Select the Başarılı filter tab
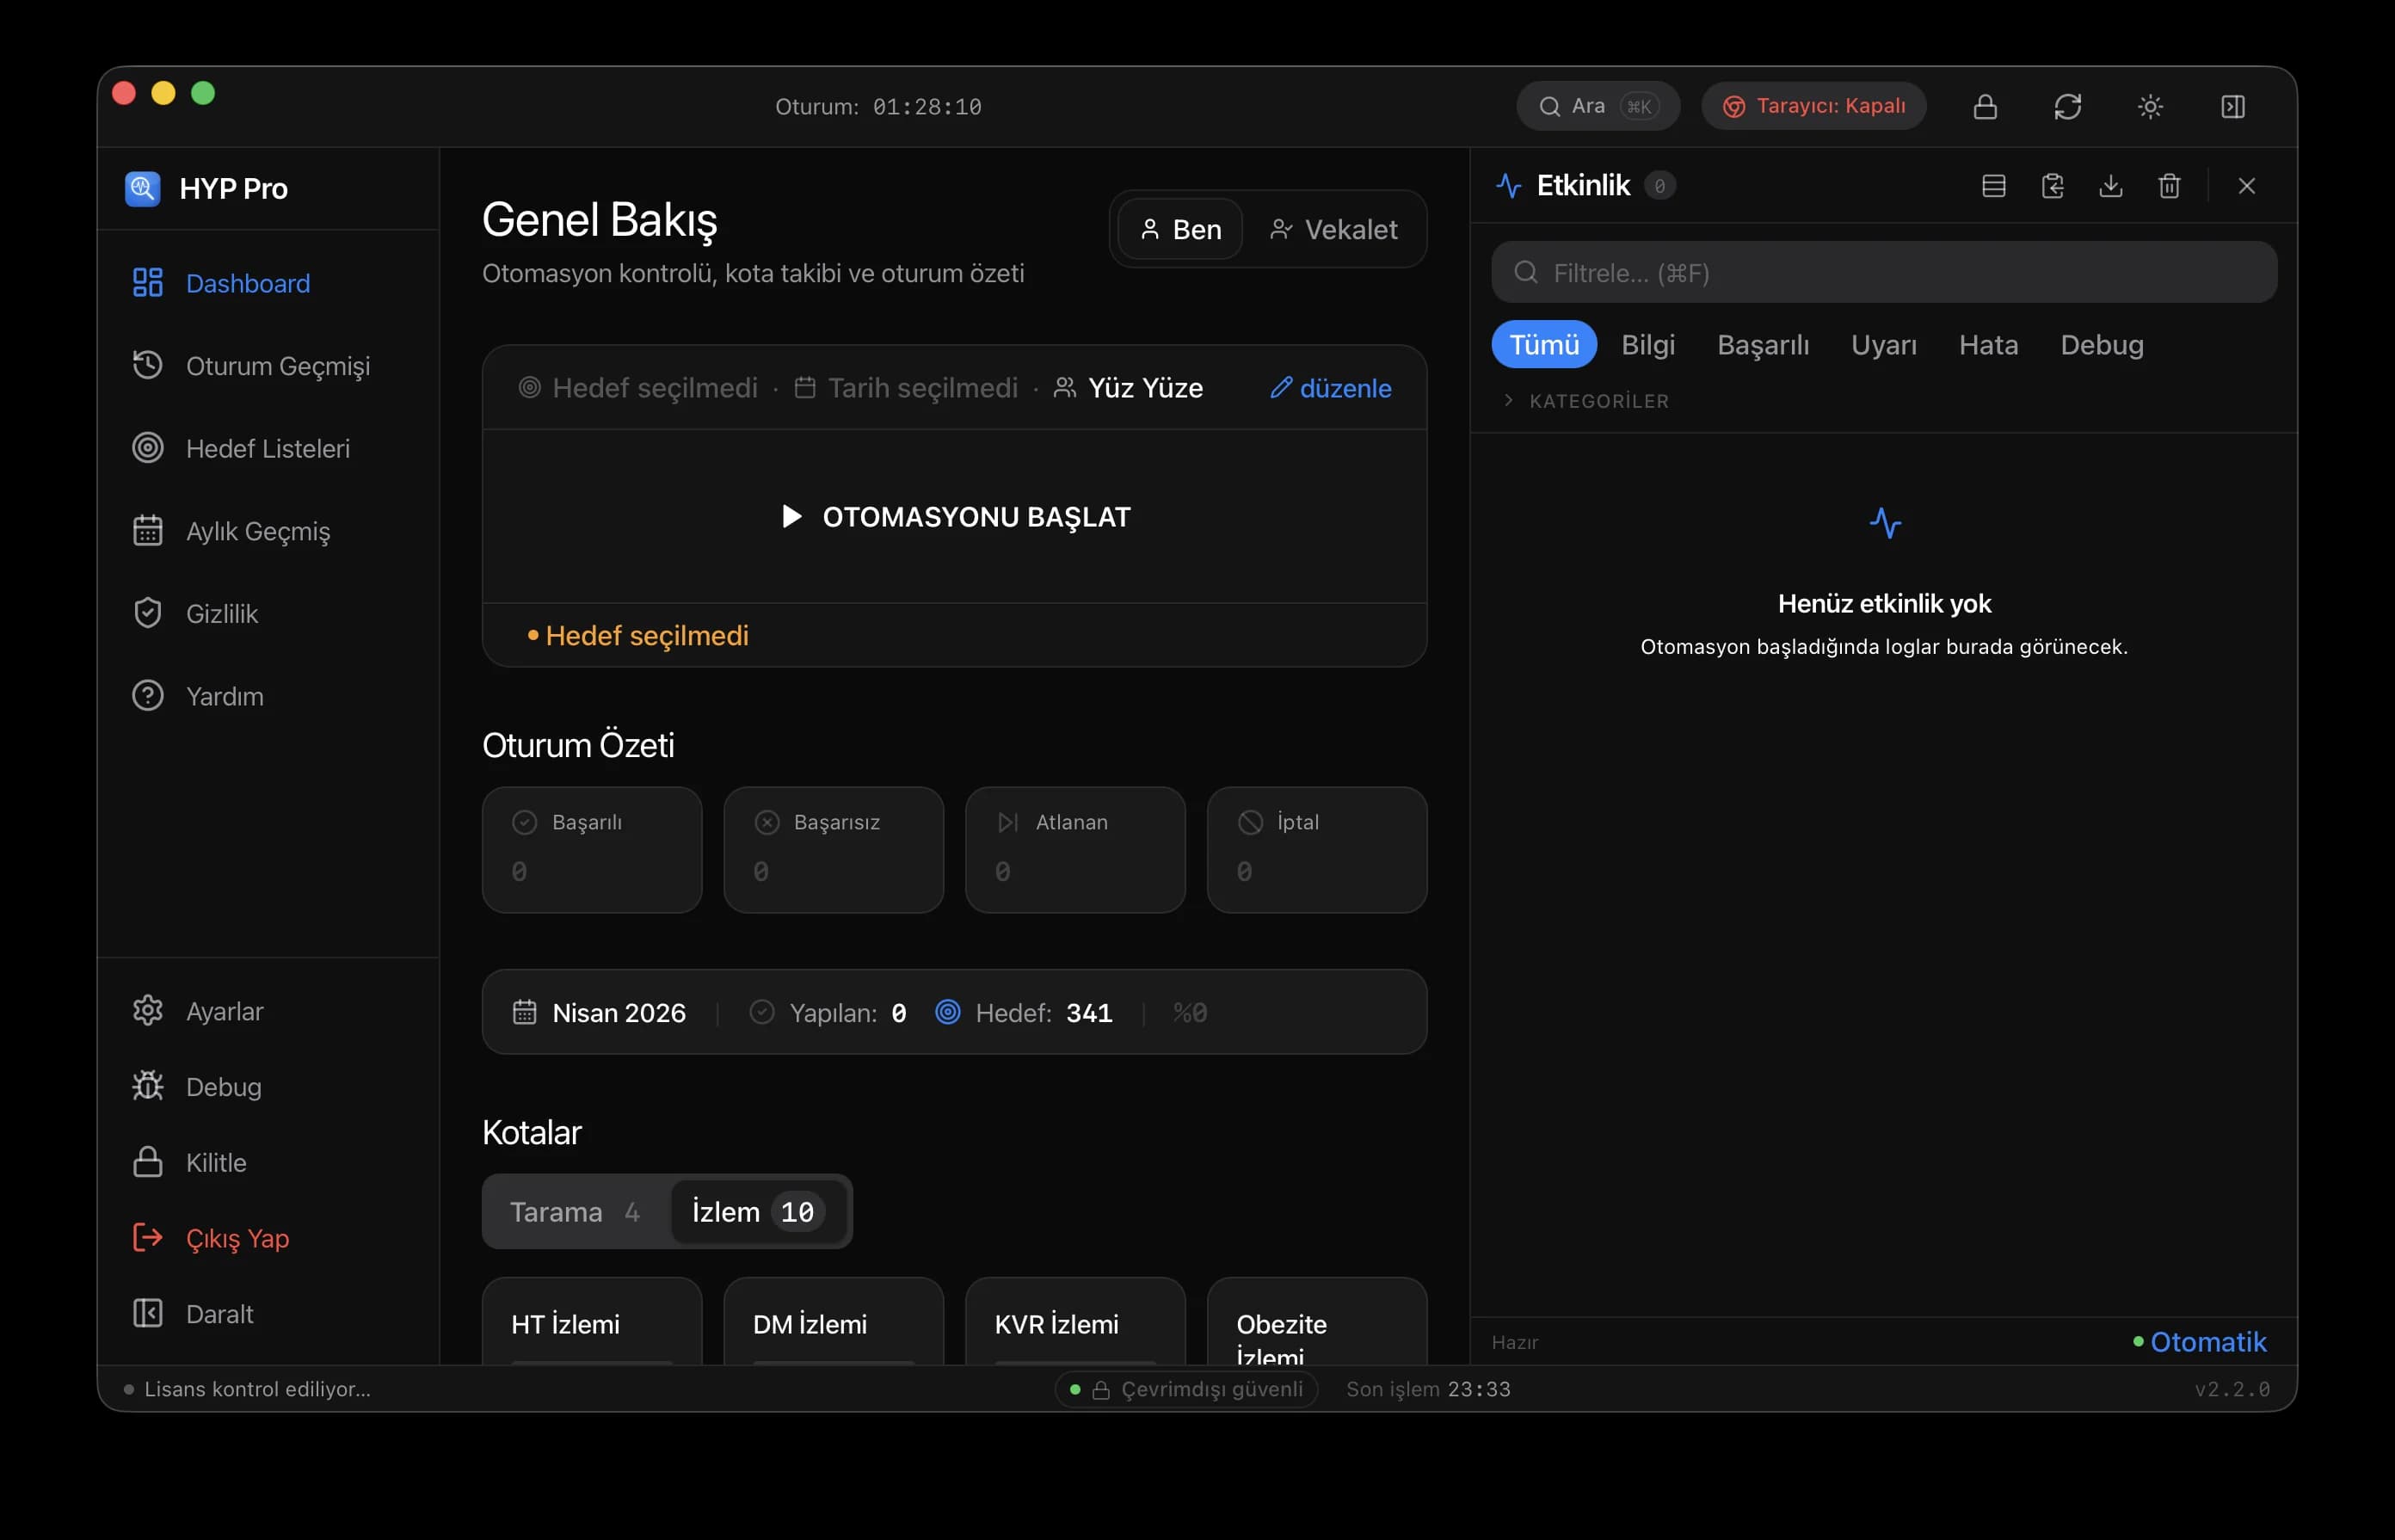 [x=1763, y=344]
